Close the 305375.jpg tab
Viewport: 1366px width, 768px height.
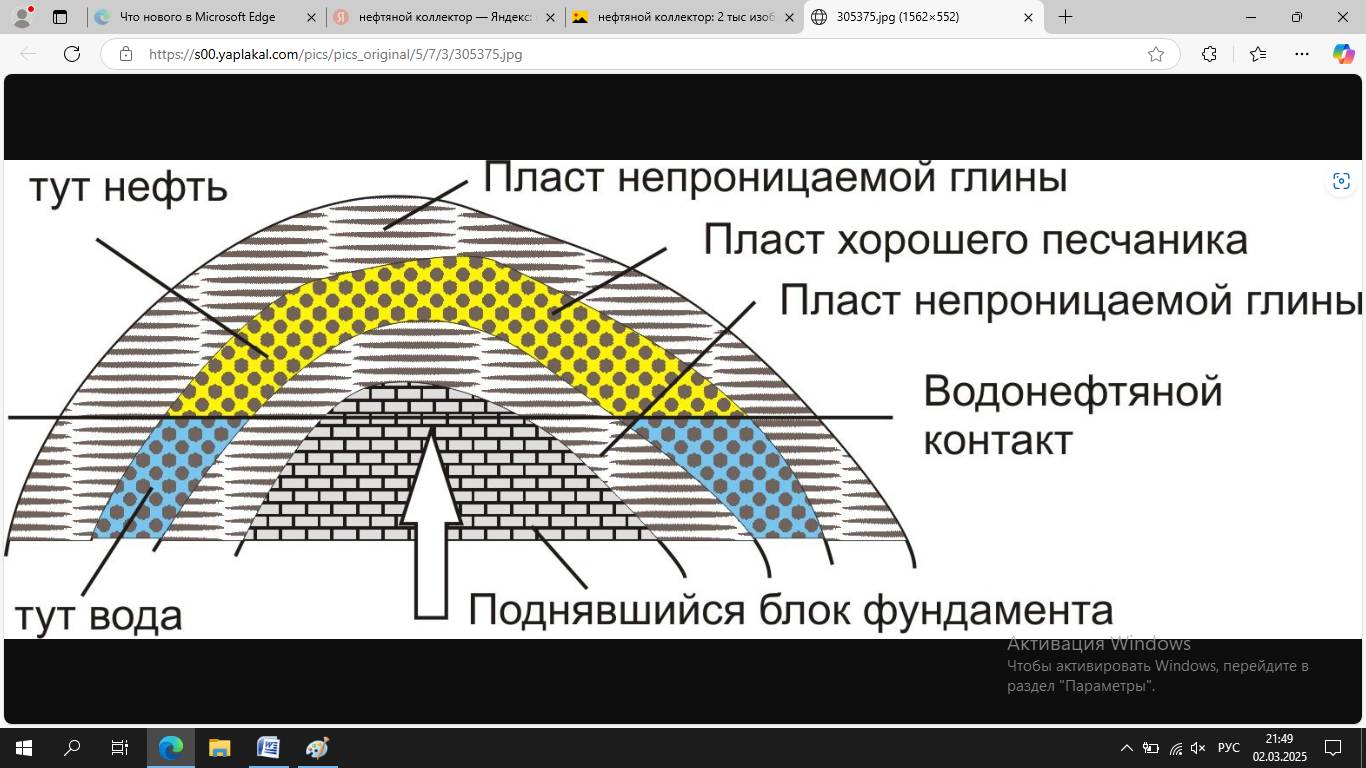(x=1029, y=17)
